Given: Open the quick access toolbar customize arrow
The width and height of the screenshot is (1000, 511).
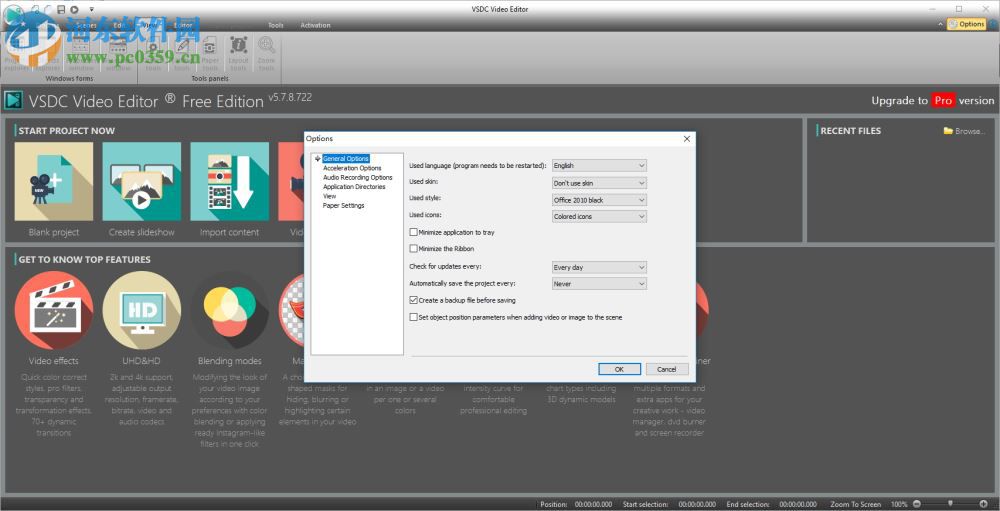Looking at the screenshot, I should pyautogui.click(x=92, y=9).
